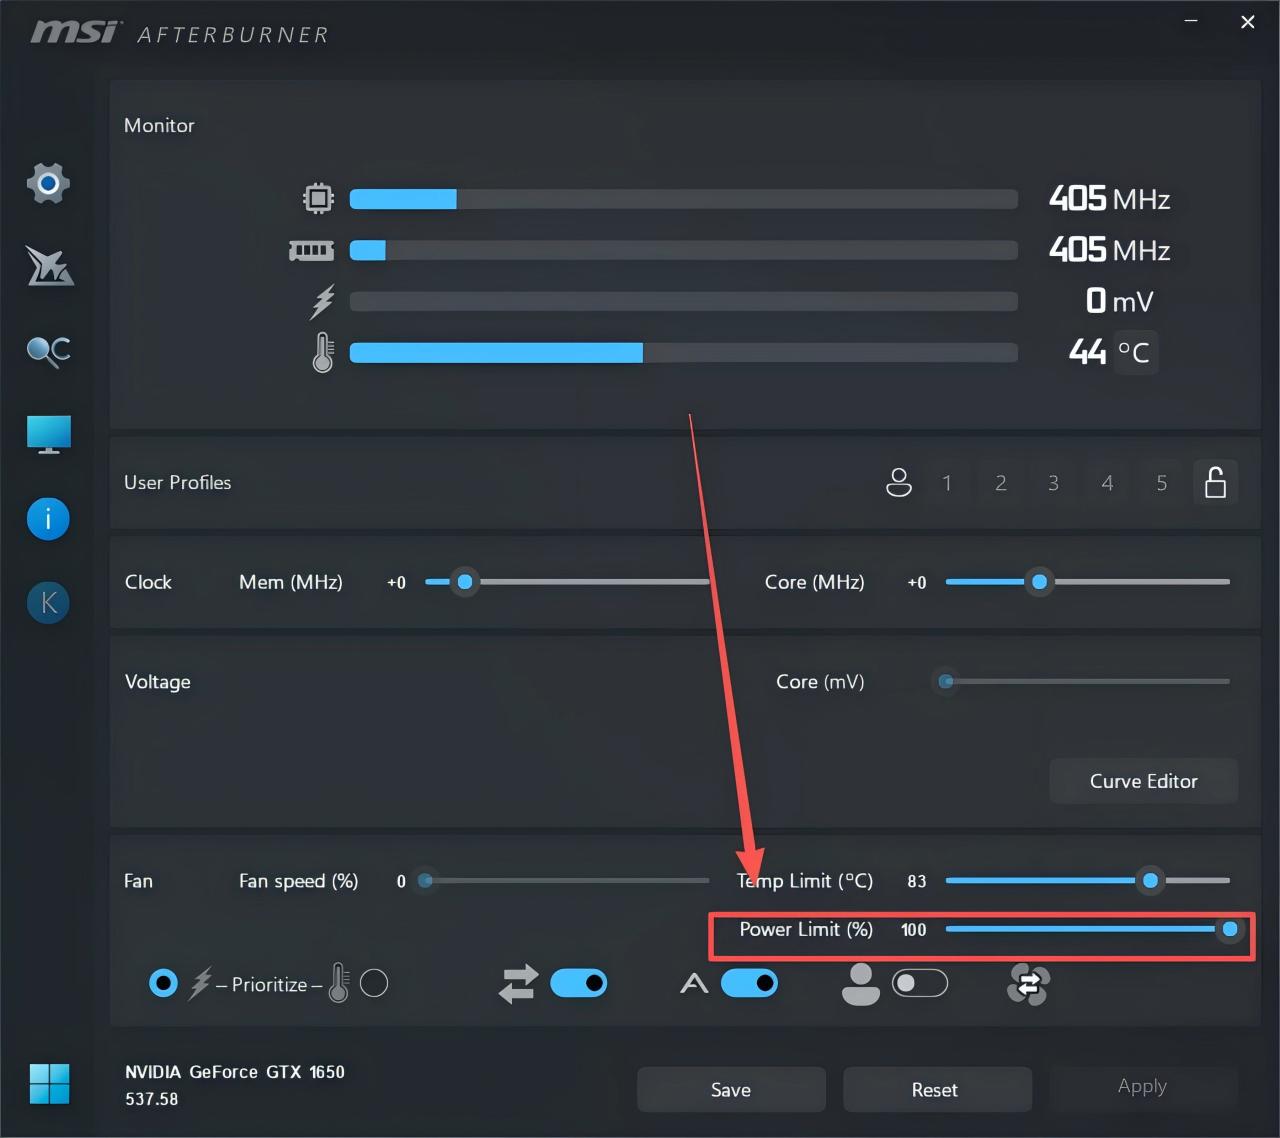
Task: Click the GPU clock usage bar in Monitor
Action: click(x=683, y=198)
